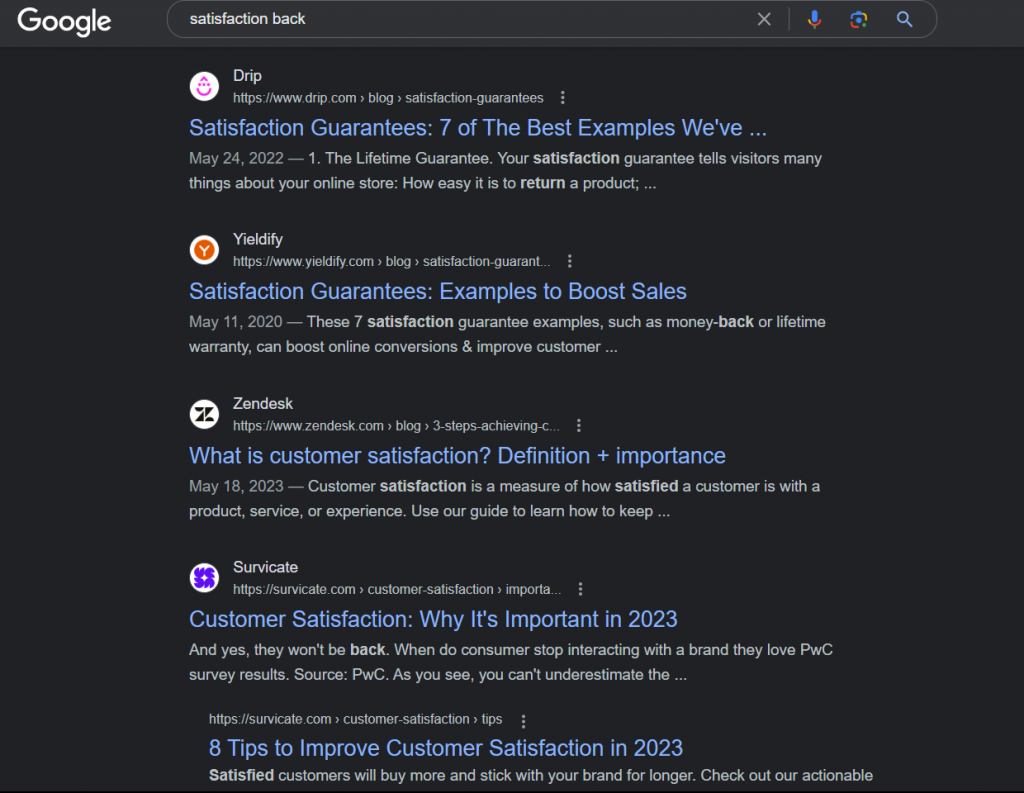This screenshot has height=793, width=1024.
Task: Click the Survicate favicon icon
Action: click(x=204, y=577)
